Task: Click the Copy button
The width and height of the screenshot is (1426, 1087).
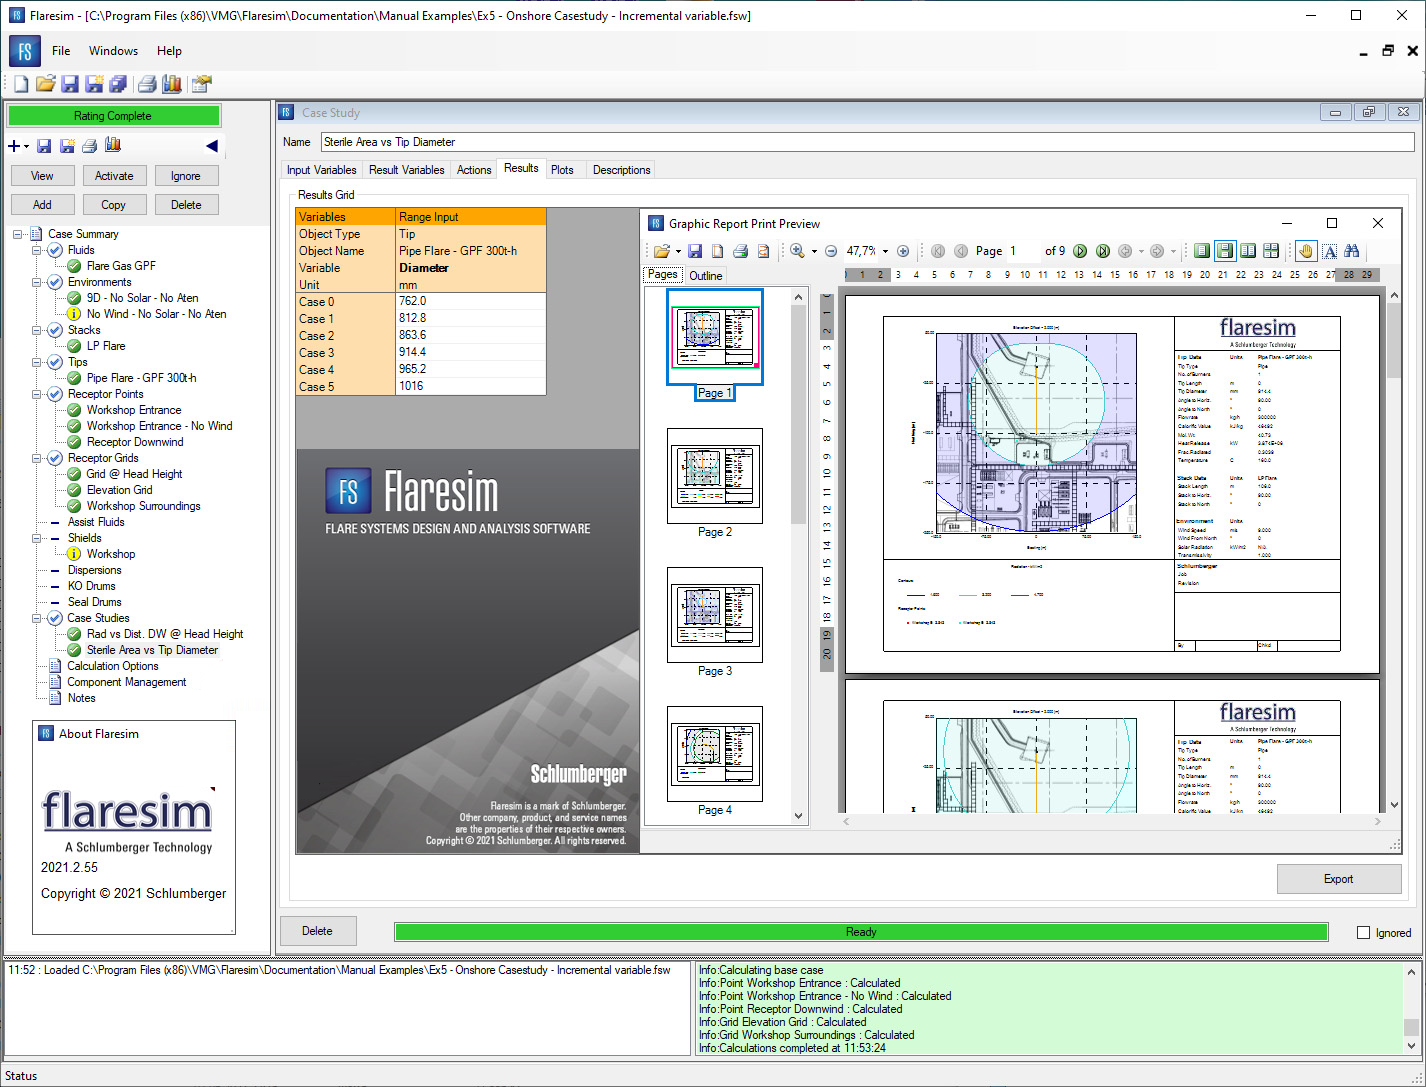Action: [x=114, y=205]
